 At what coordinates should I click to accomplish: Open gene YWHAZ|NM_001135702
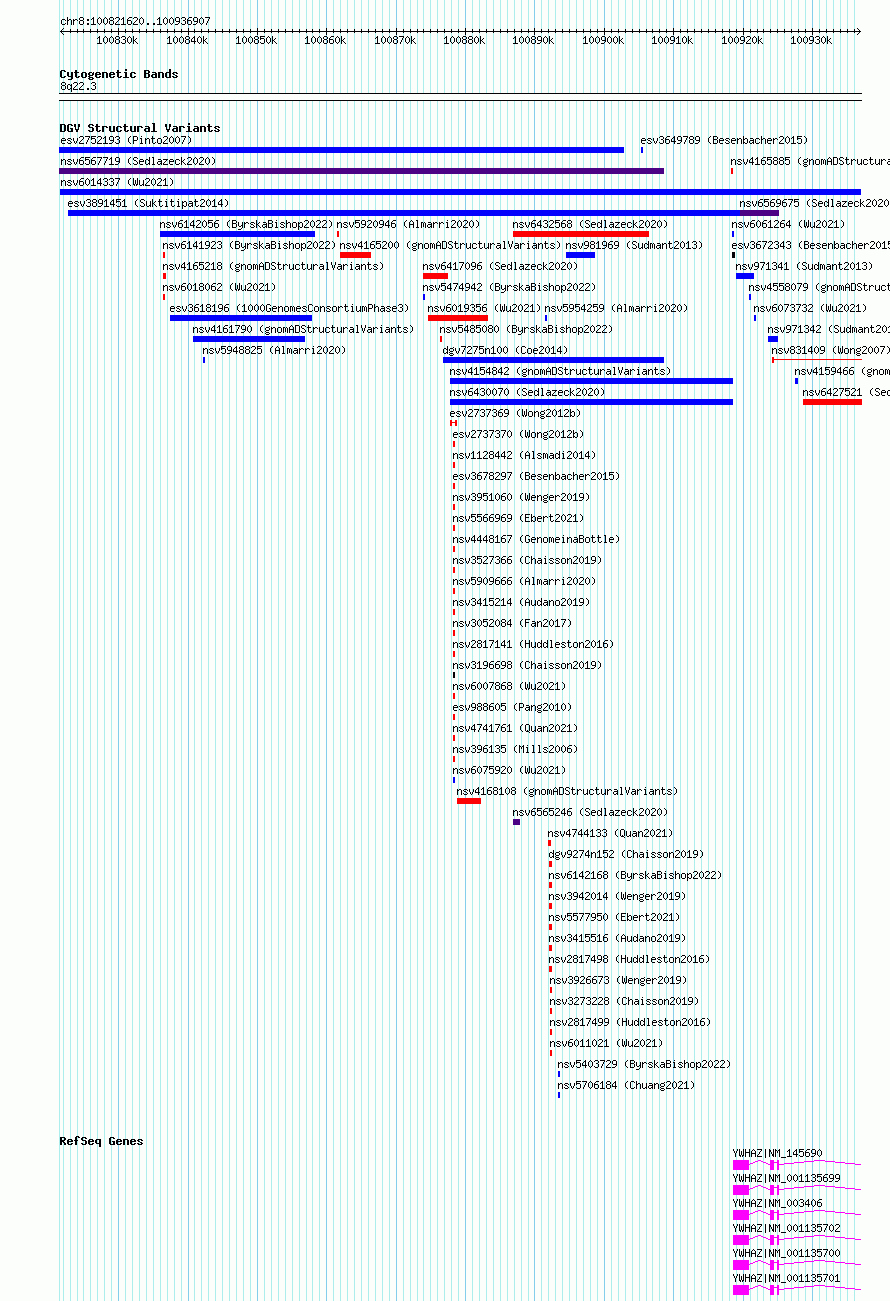[787, 1228]
